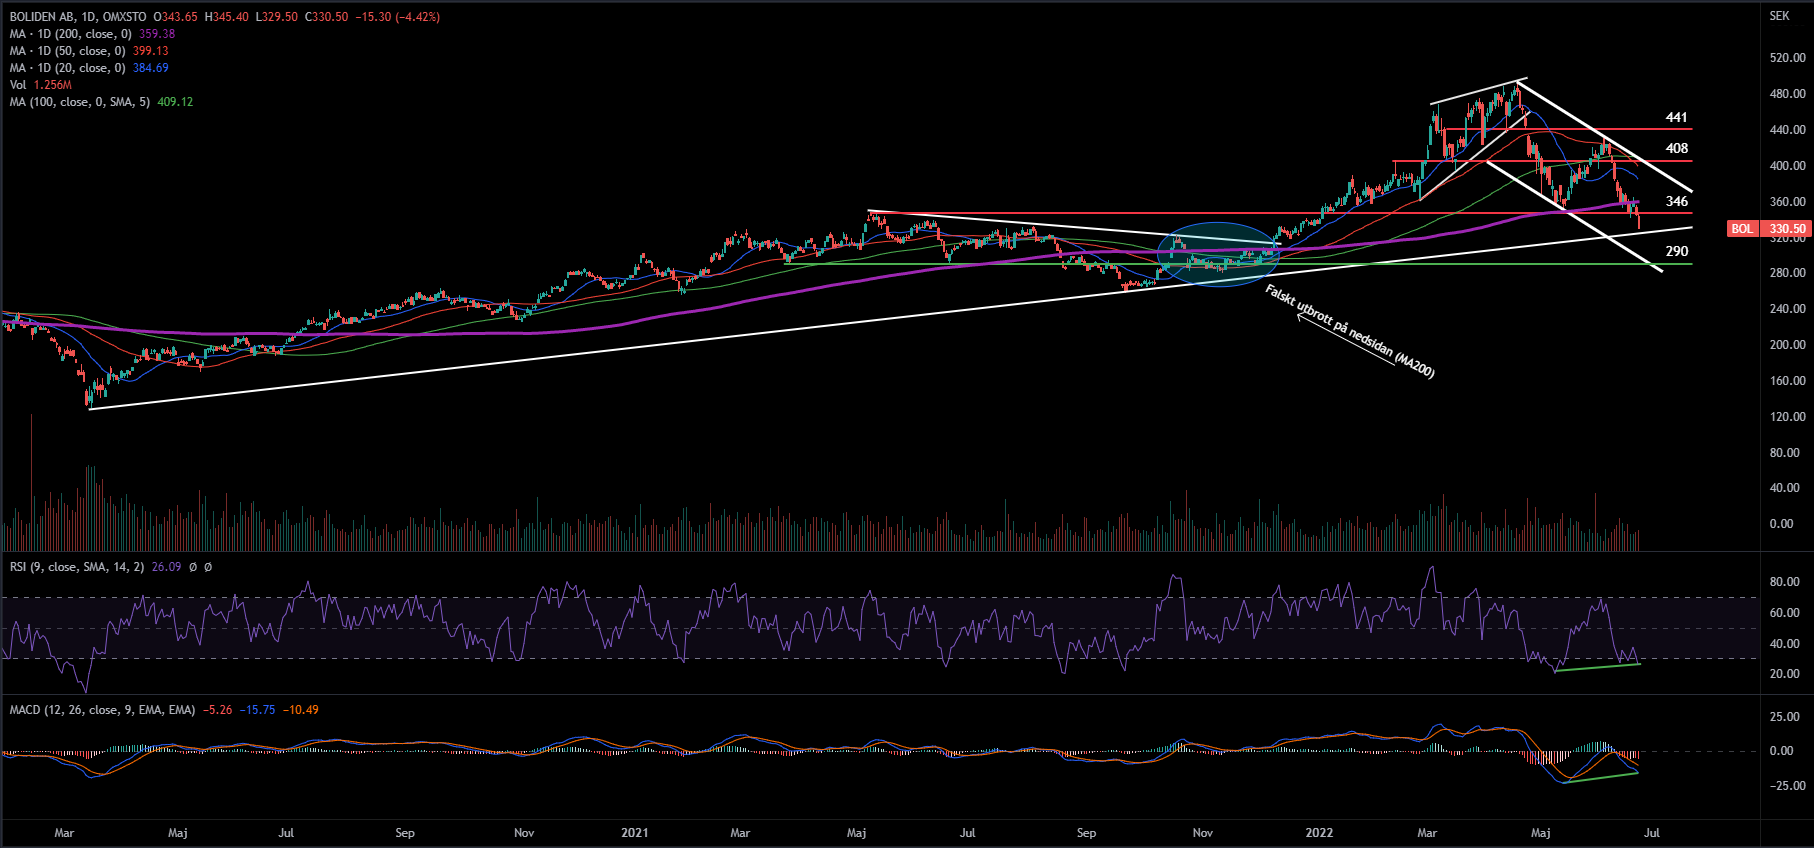Select the 346 level text label
The width and height of the screenshot is (1814, 848).
coord(1676,201)
